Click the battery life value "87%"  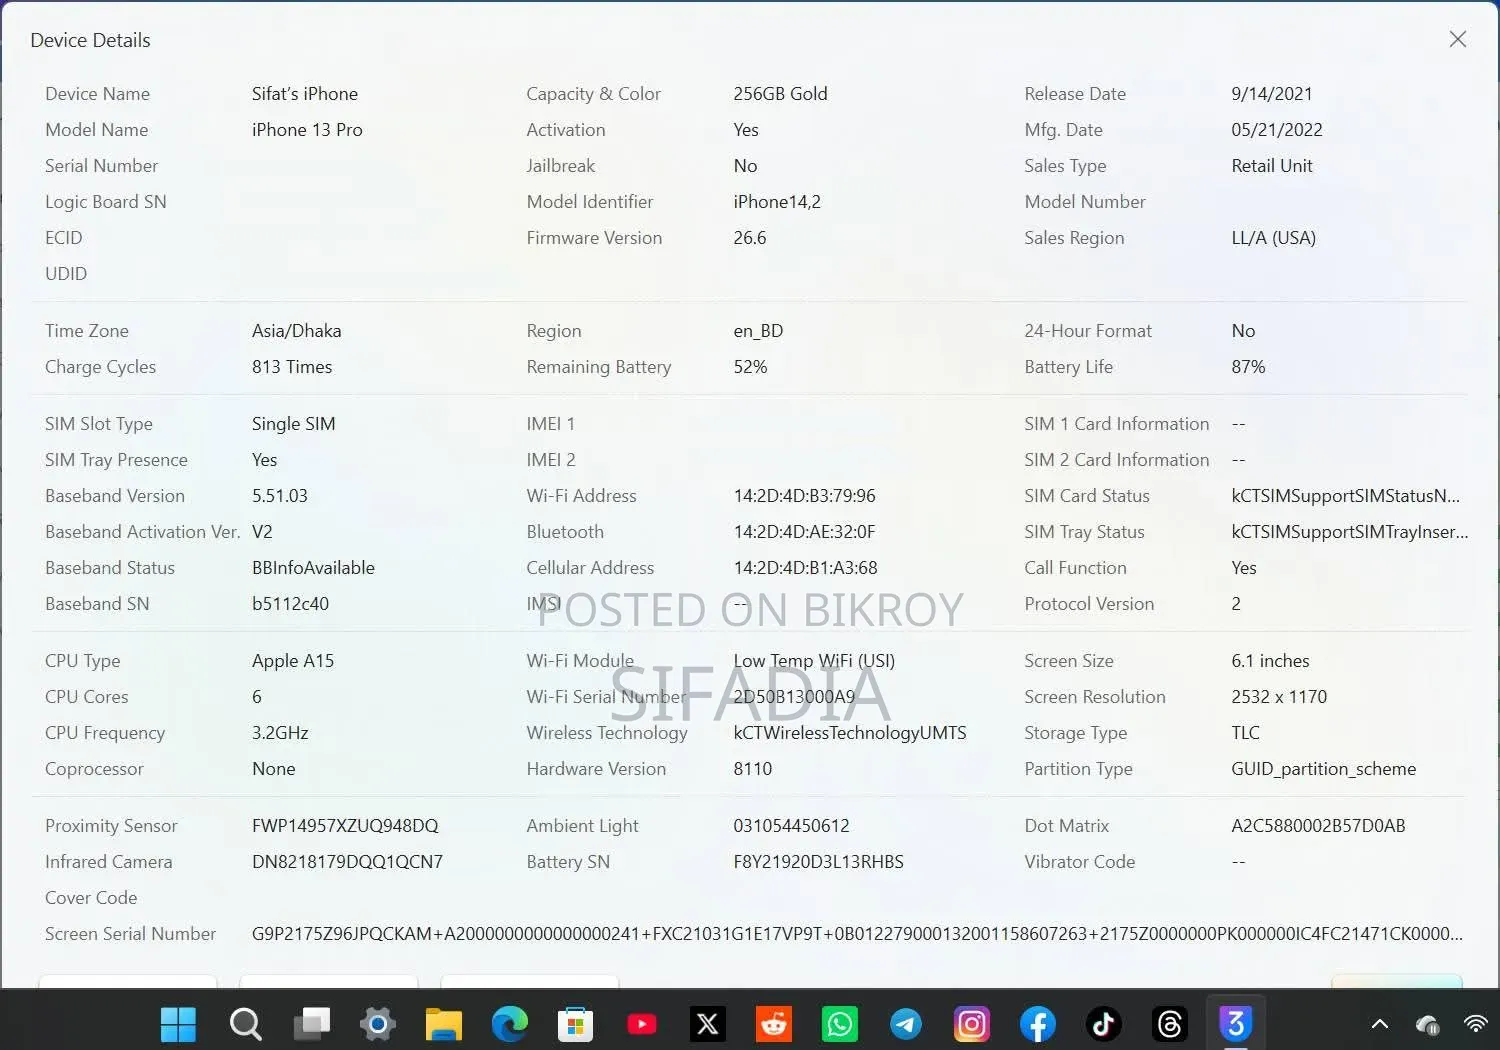[x=1248, y=367]
